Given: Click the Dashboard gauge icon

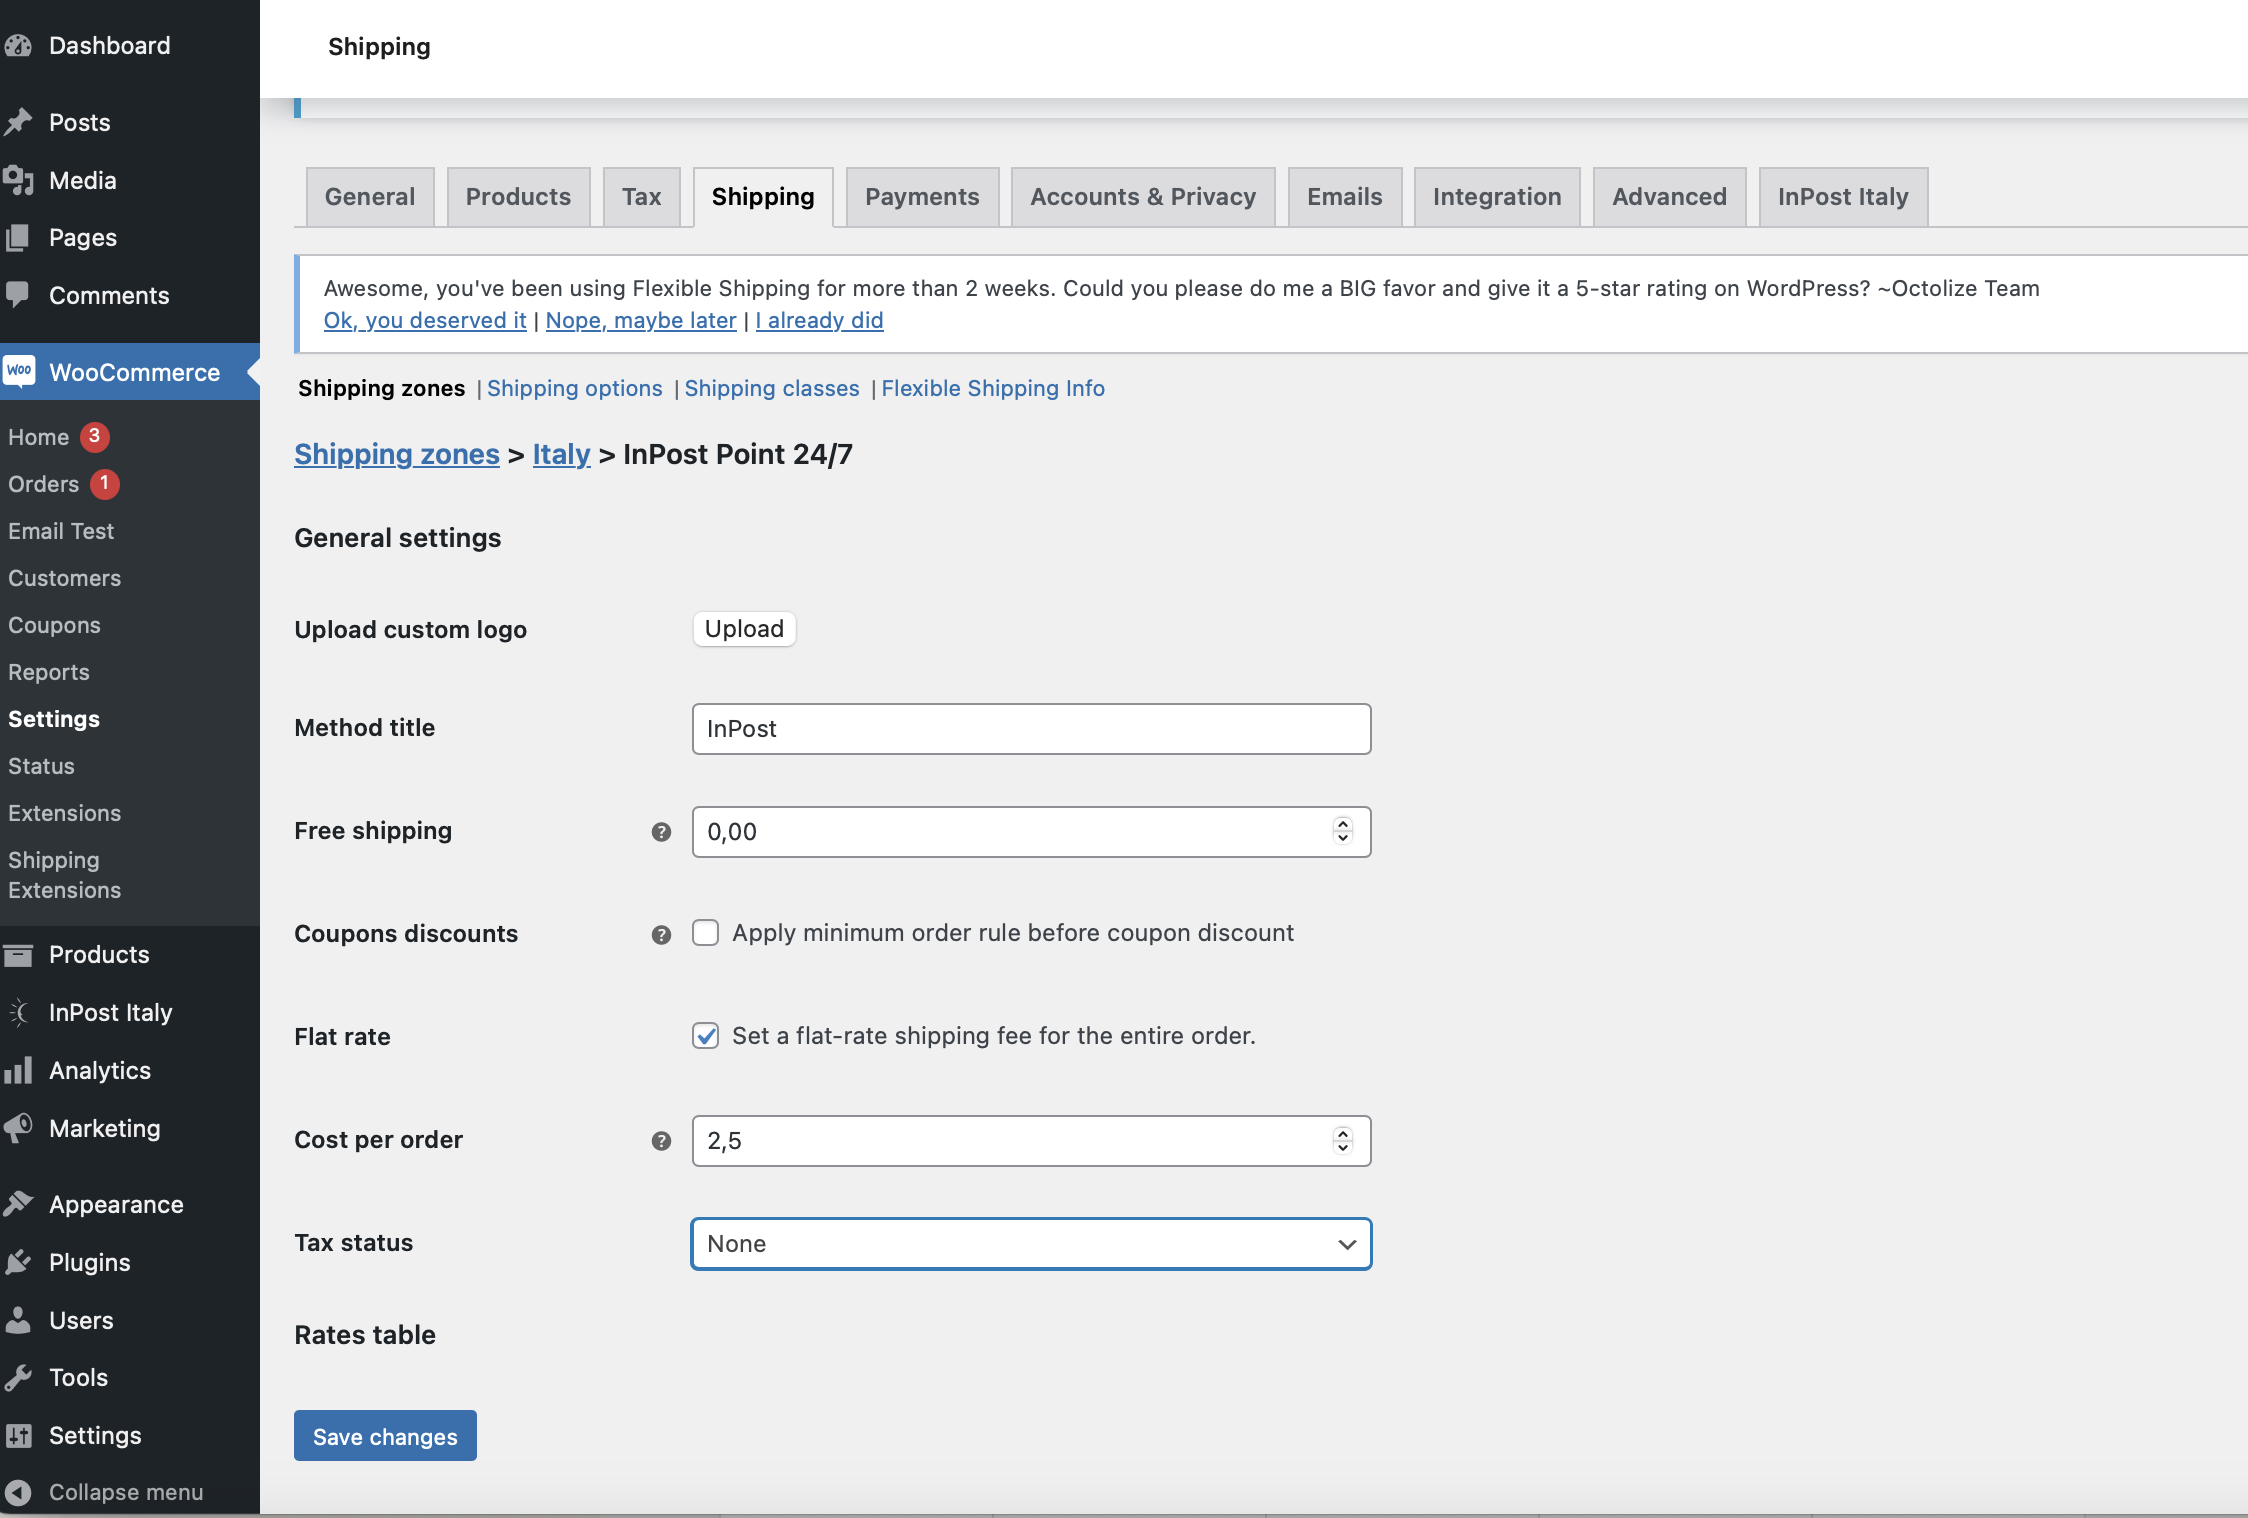Looking at the screenshot, I should click(18, 46).
